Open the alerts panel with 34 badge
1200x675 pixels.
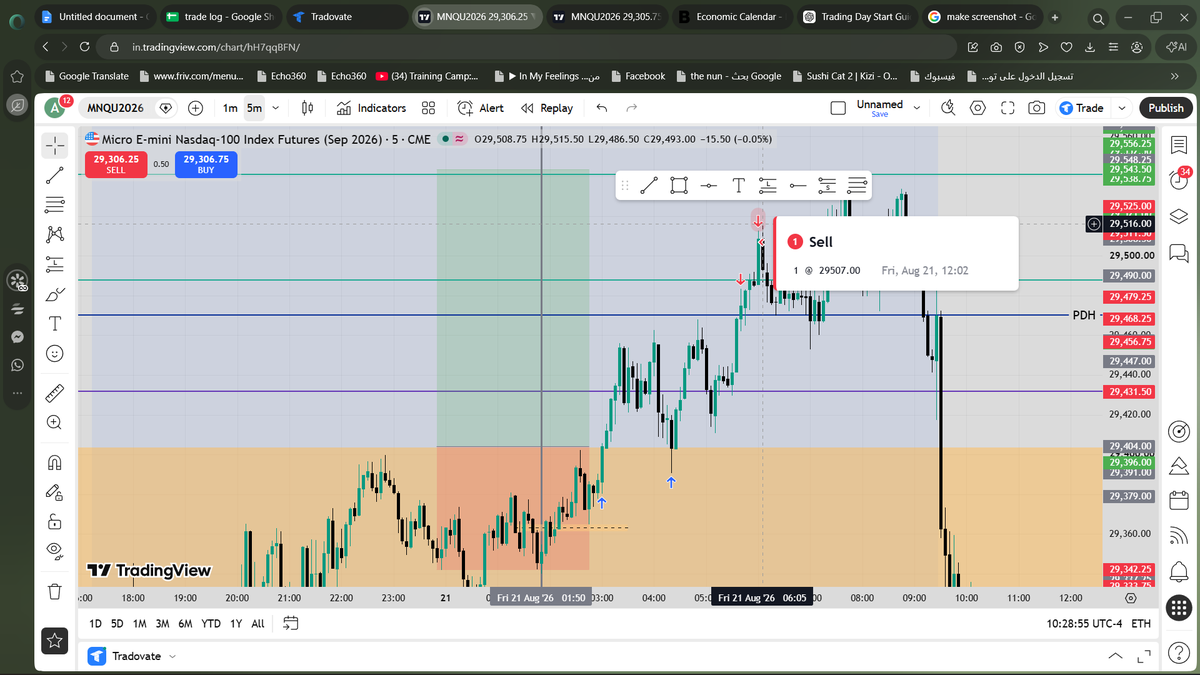point(1179,181)
